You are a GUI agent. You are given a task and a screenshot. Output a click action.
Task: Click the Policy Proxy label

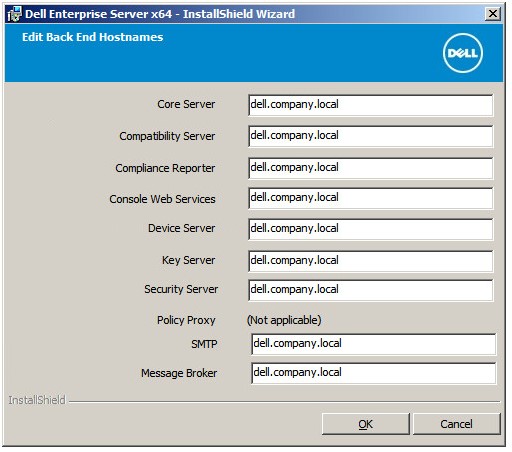pyautogui.click(x=186, y=320)
